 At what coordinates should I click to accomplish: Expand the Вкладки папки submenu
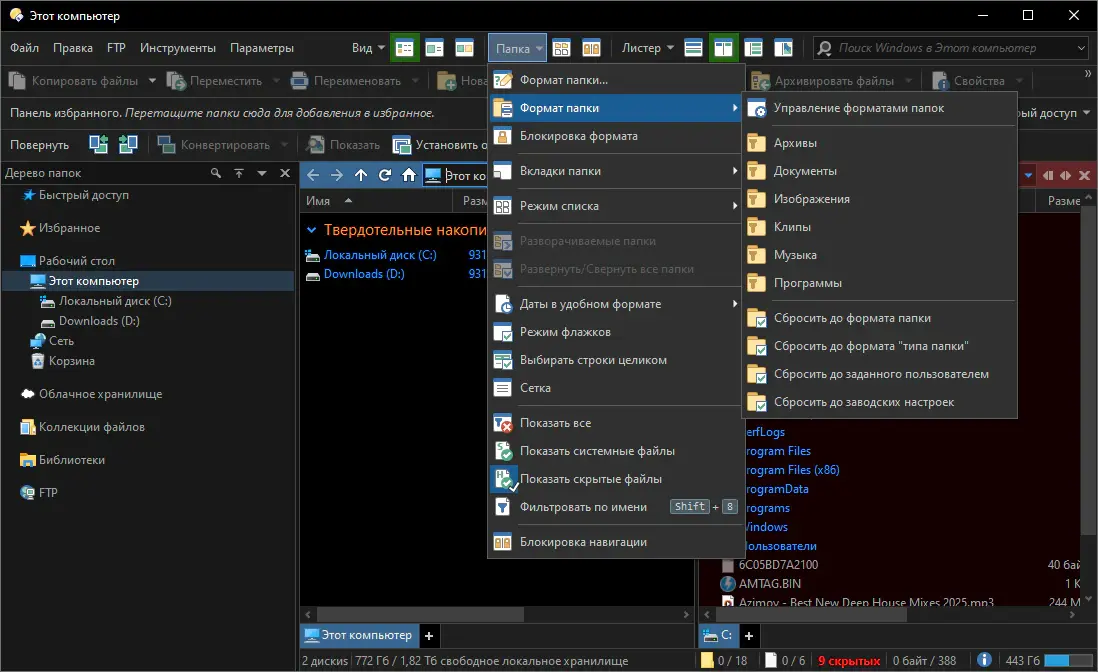(616, 171)
